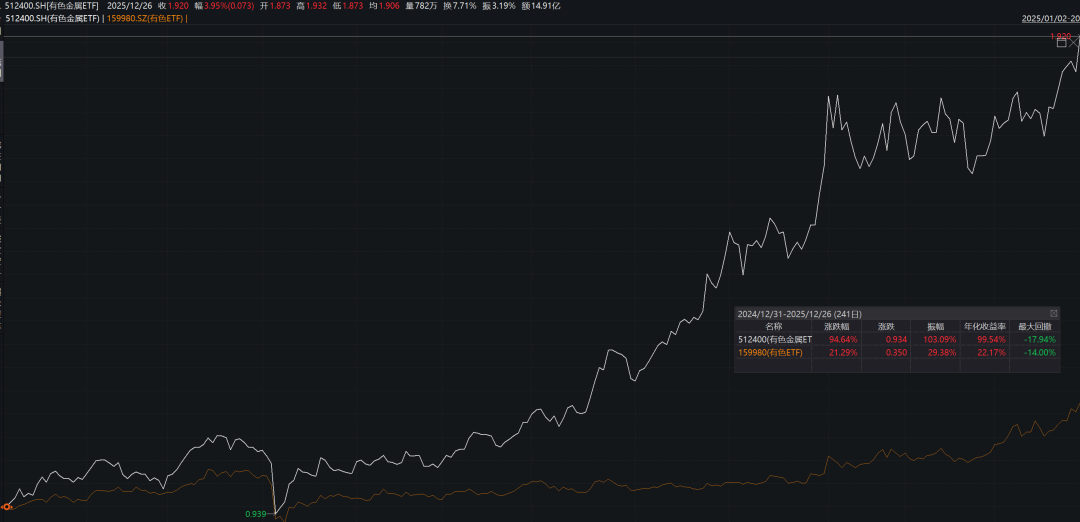
Task: Click the date range link 2025/01/02
Action: (x=1051, y=19)
